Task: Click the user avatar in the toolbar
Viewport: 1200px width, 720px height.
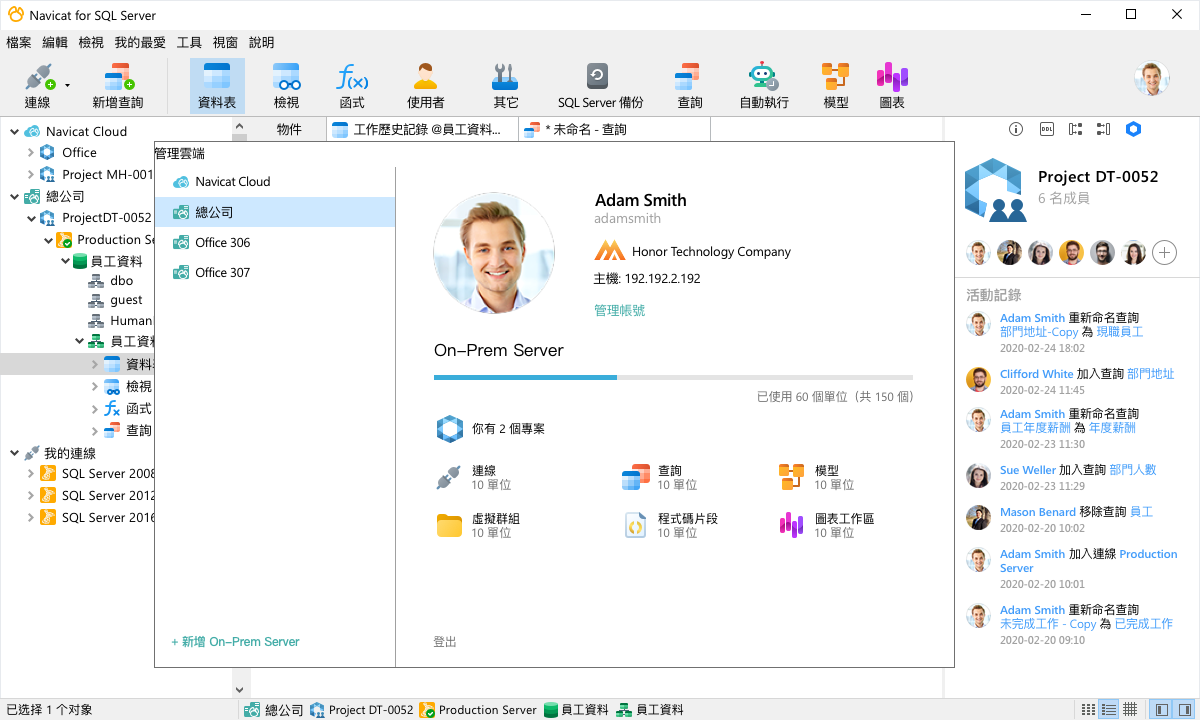Action: pyautogui.click(x=1152, y=79)
